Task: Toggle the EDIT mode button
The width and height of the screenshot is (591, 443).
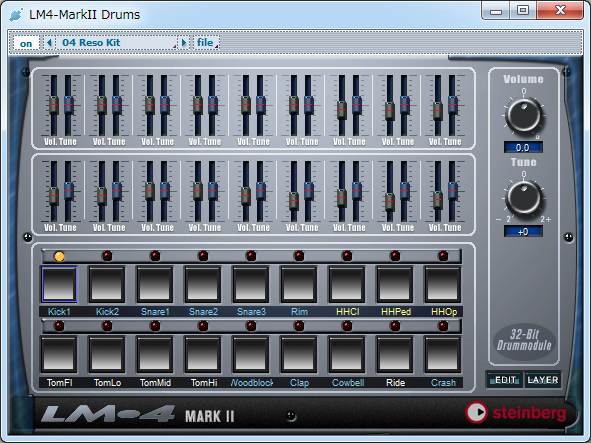Action: pyautogui.click(x=505, y=380)
